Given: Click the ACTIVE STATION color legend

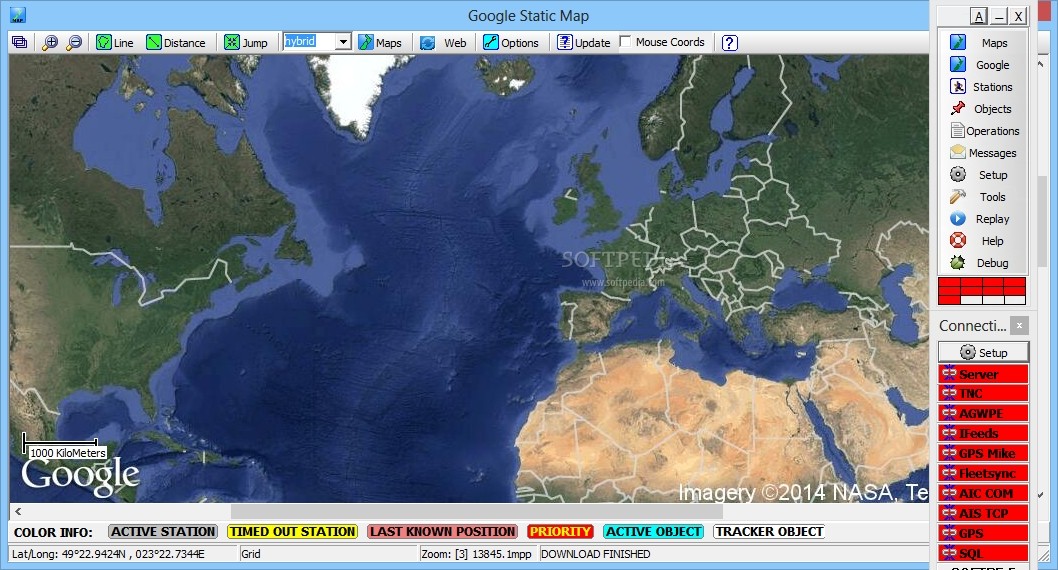Looking at the screenshot, I should click(x=163, y=532).
